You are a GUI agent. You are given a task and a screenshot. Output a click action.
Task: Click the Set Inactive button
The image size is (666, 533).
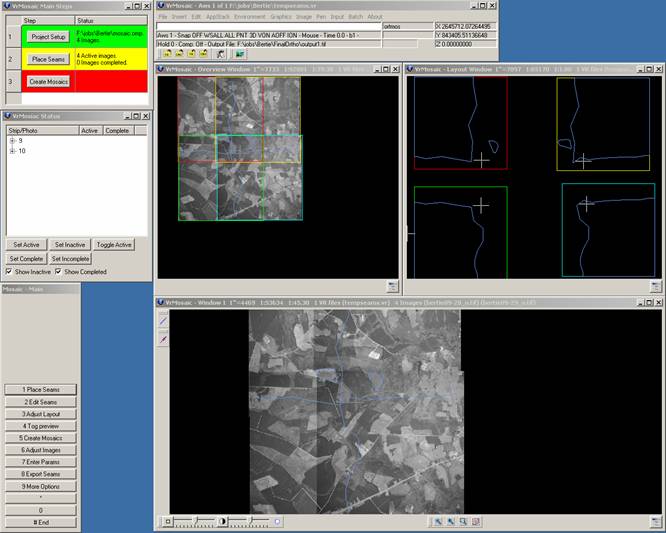click(x=70, y=245)
